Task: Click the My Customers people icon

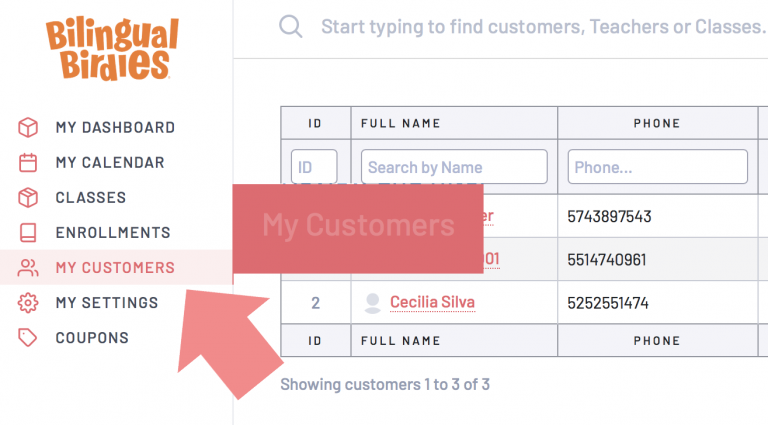Action: [28, 268]
